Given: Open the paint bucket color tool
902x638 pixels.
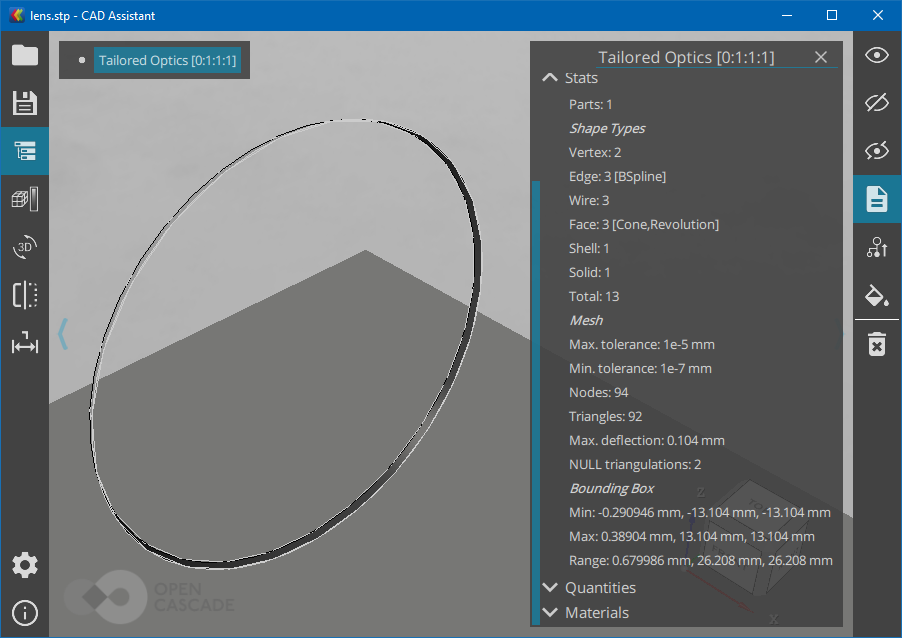Looking at the screenshot, I should pyautogui.click(x=877, y=296).
